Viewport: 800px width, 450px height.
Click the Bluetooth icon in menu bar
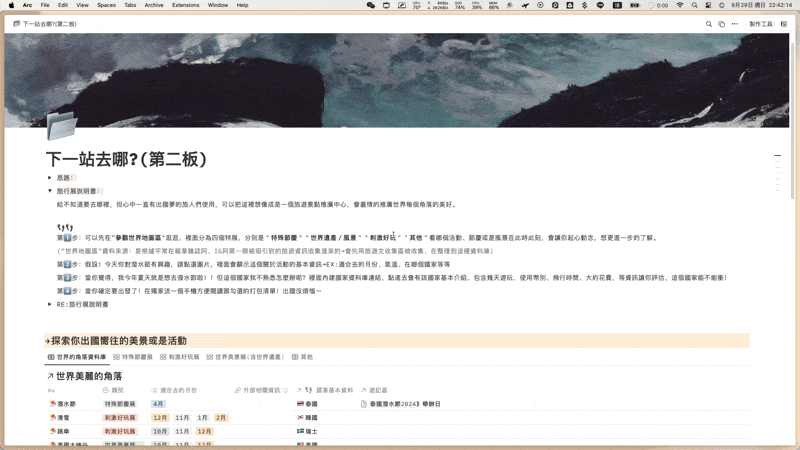(585, 5)
